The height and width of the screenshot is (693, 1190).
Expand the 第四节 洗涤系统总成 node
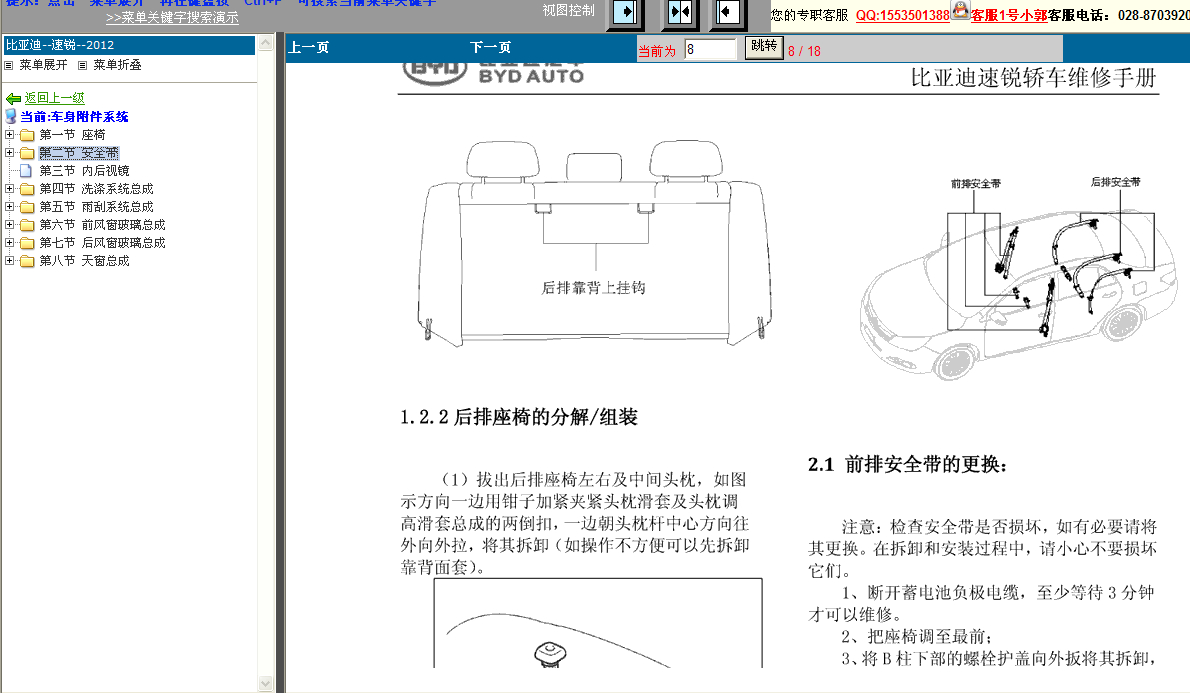tap(10, 188)
